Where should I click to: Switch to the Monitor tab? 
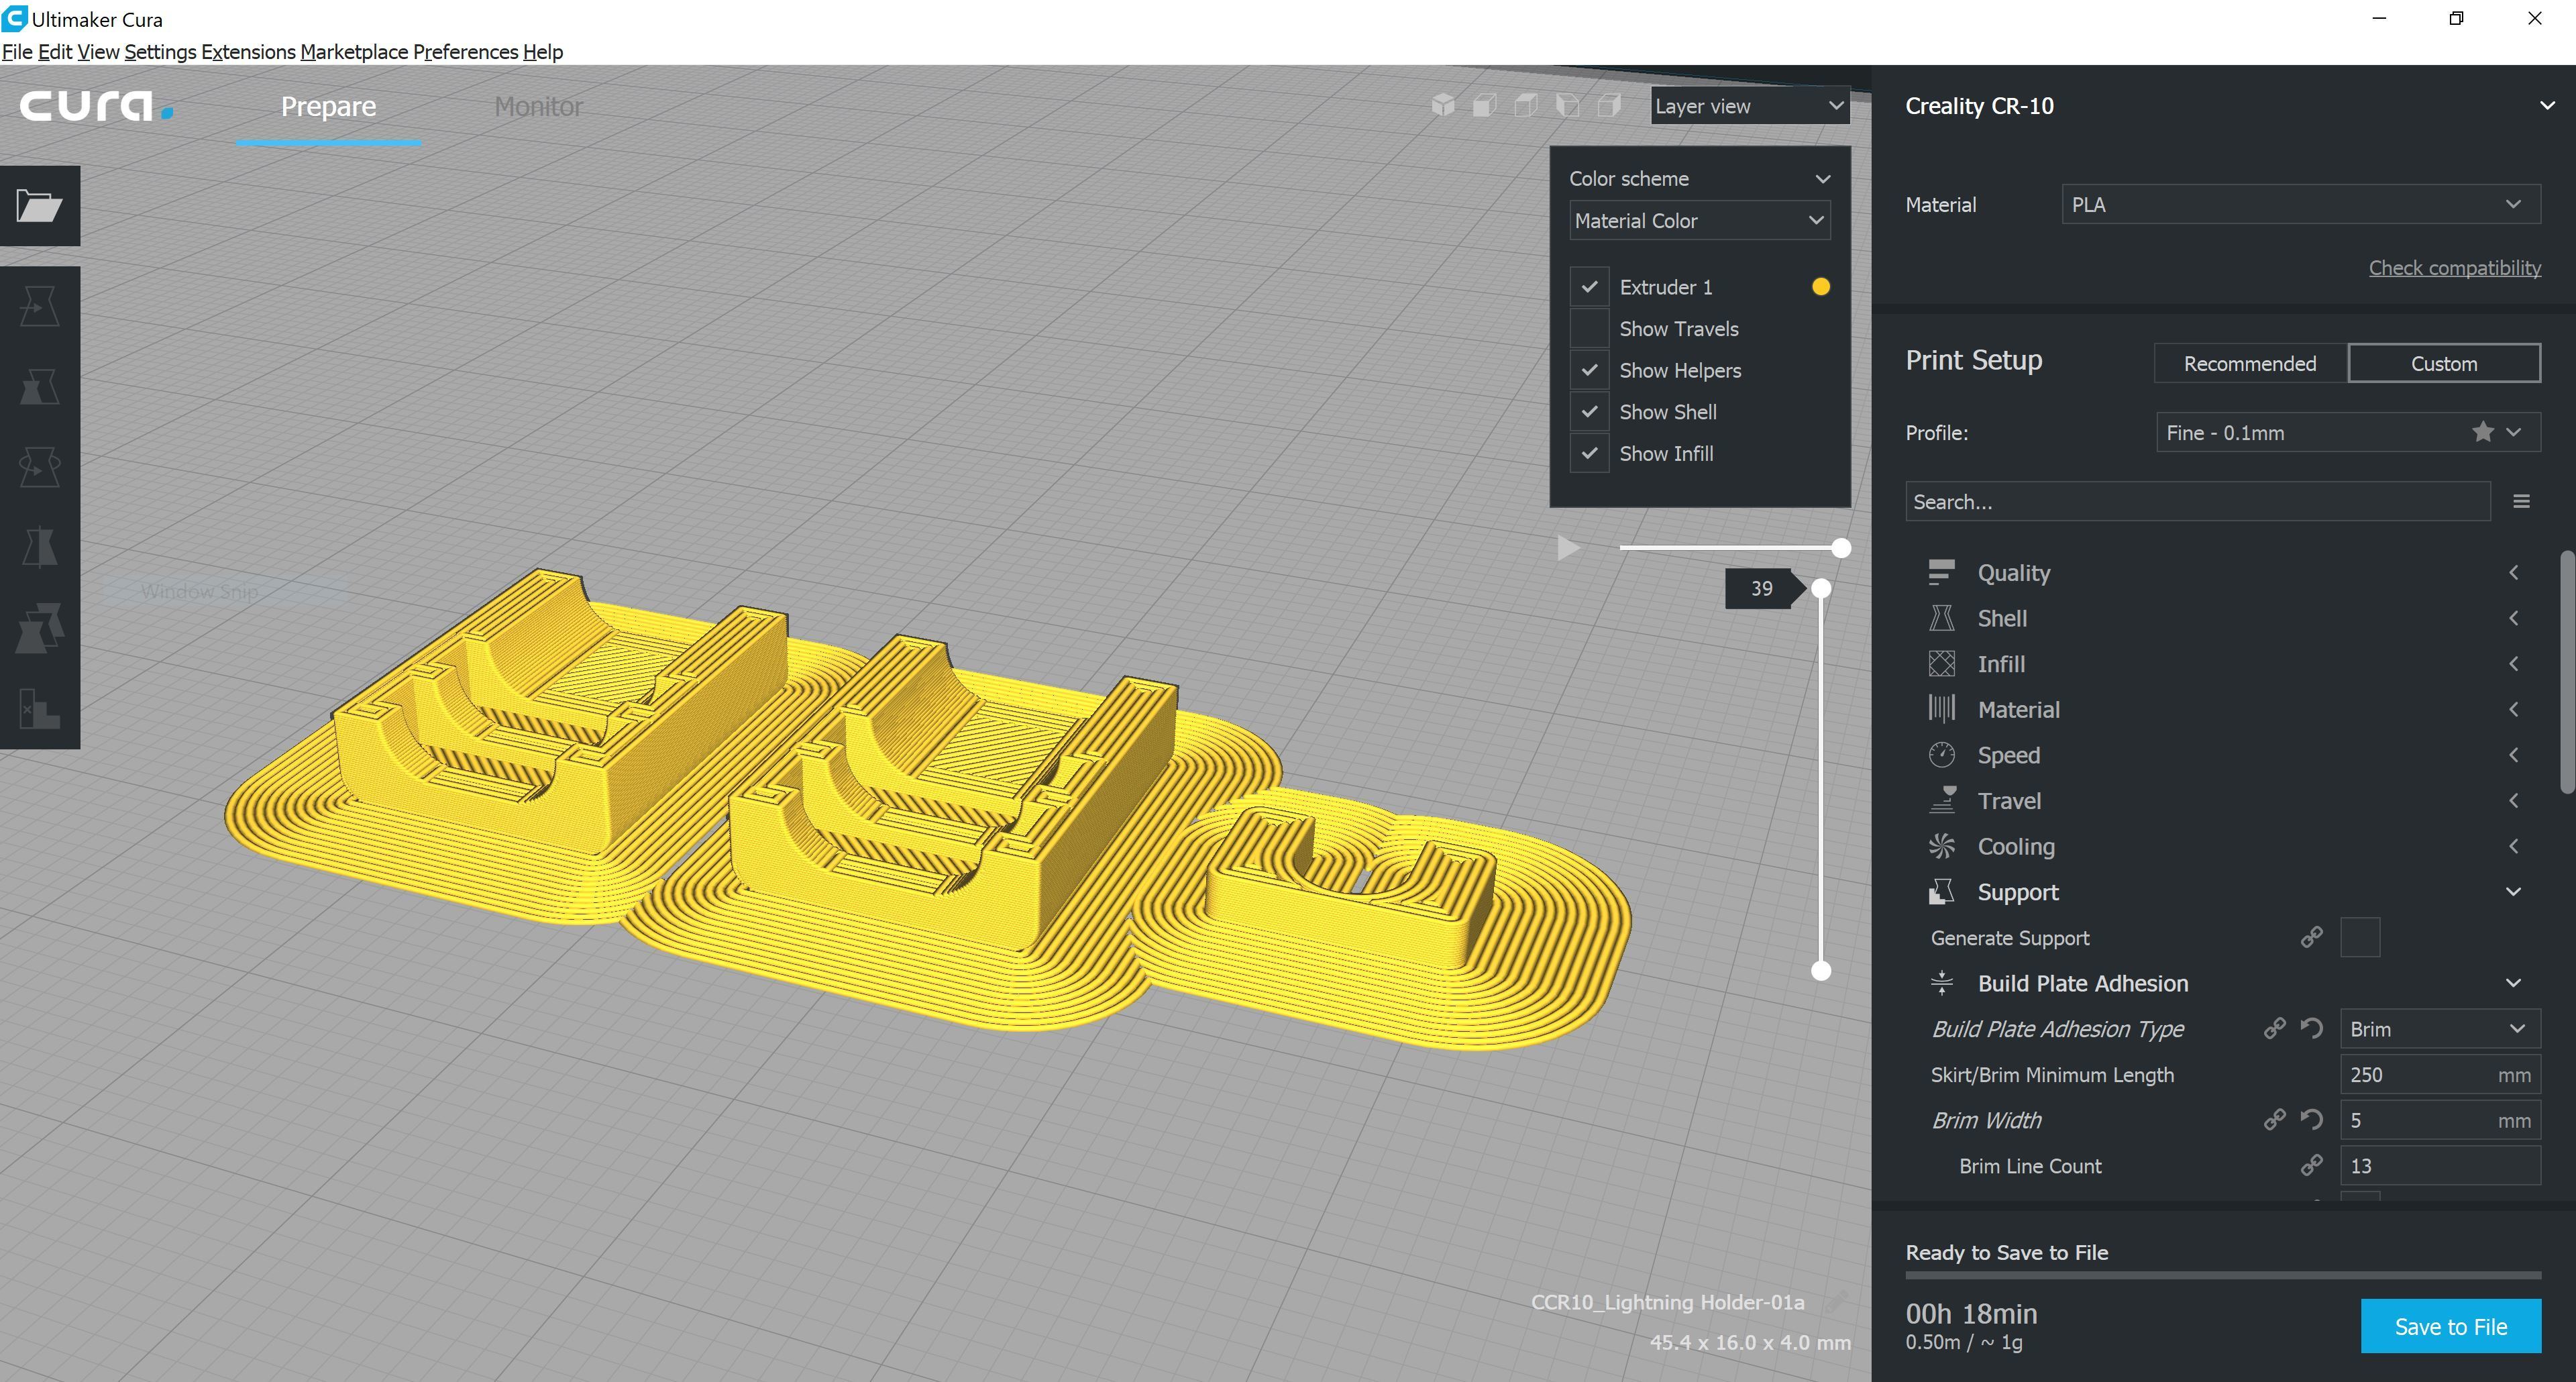(538, 106)
